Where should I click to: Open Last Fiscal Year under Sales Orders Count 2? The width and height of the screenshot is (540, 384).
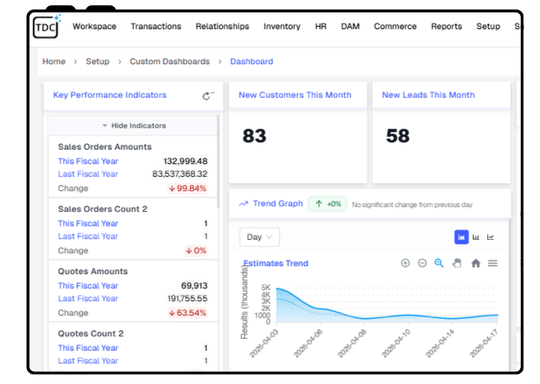point(88,236)
